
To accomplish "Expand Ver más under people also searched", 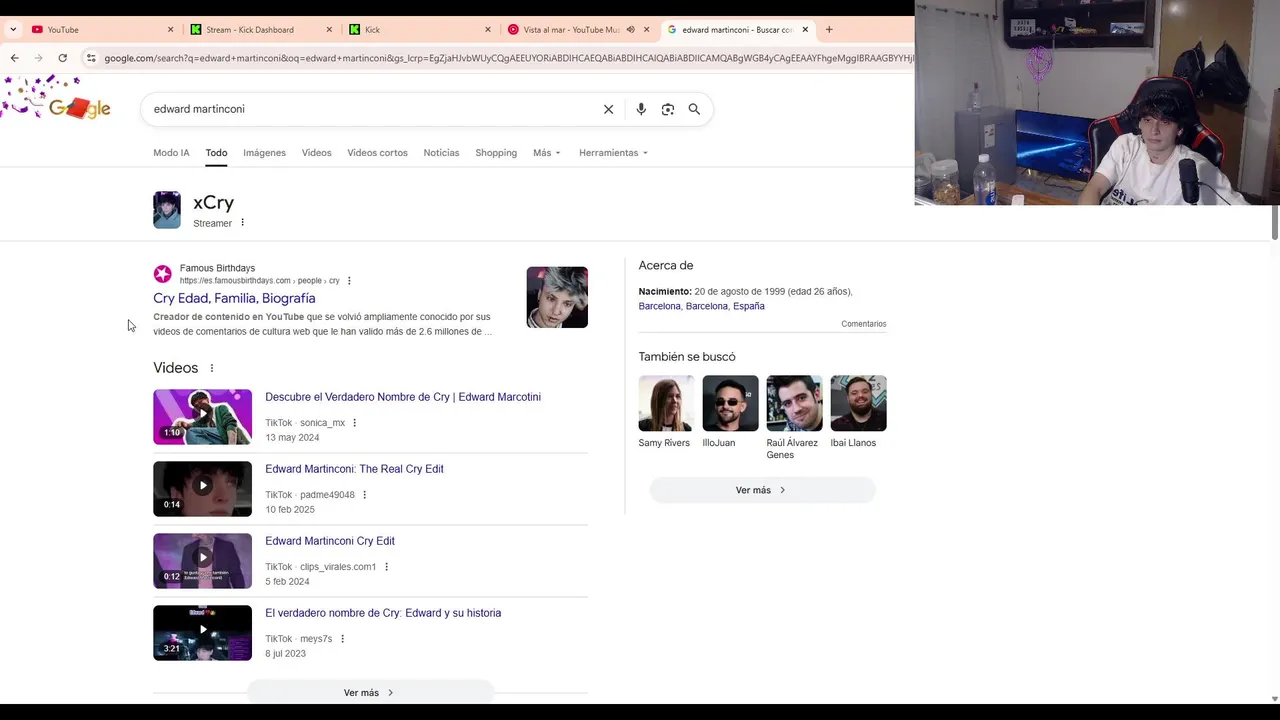I will click(x=762, y=490).
